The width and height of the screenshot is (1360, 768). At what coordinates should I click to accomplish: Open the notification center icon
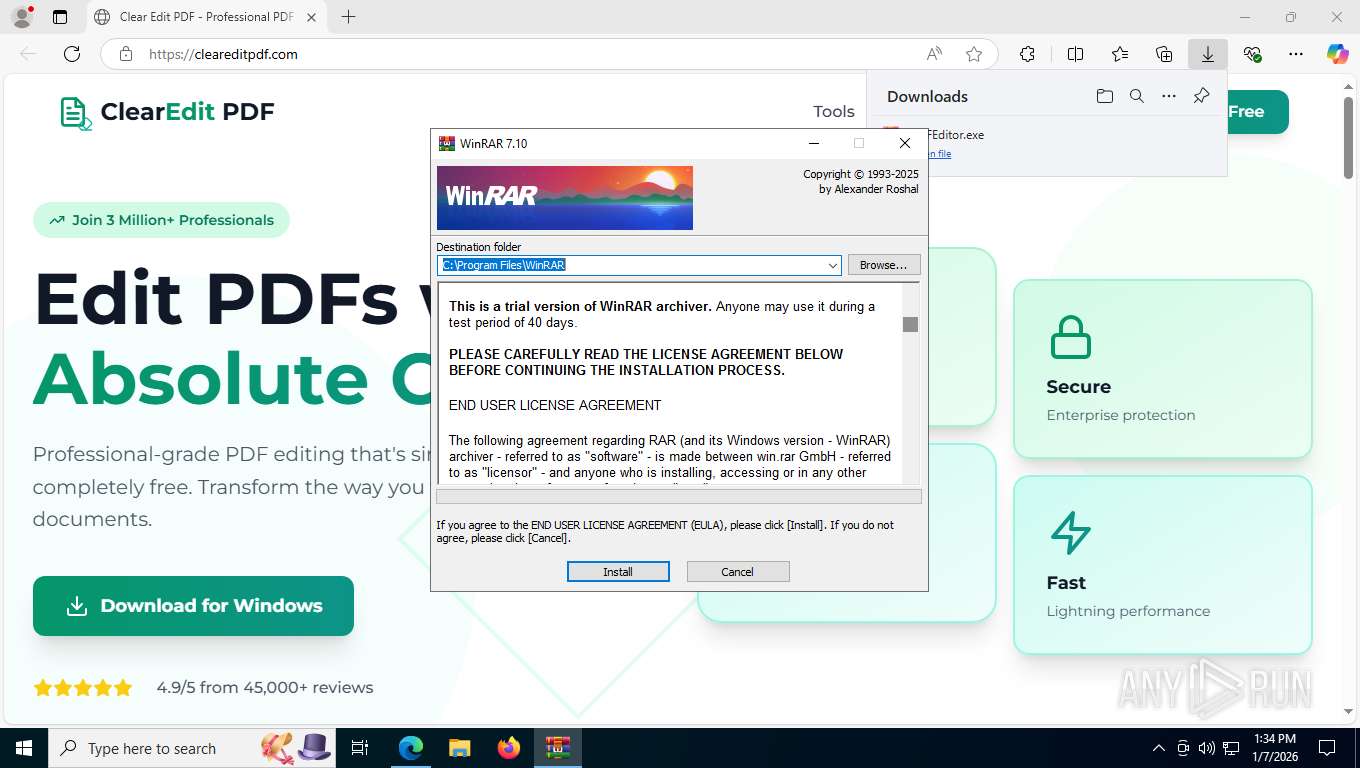click(x=1327, y=748)
